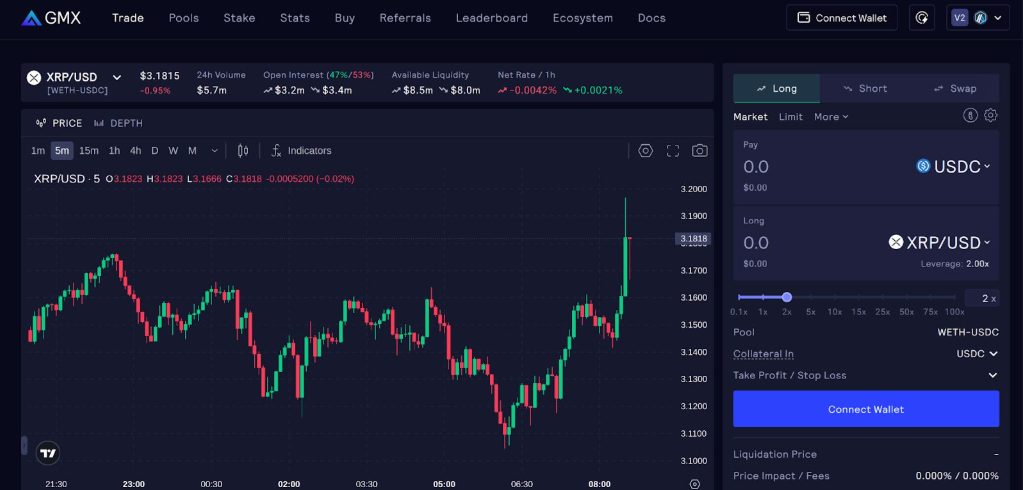This screenshot has width=1023, height=490.
Task: Open trade settings gear icon
Action: click(x=990, y=116)
